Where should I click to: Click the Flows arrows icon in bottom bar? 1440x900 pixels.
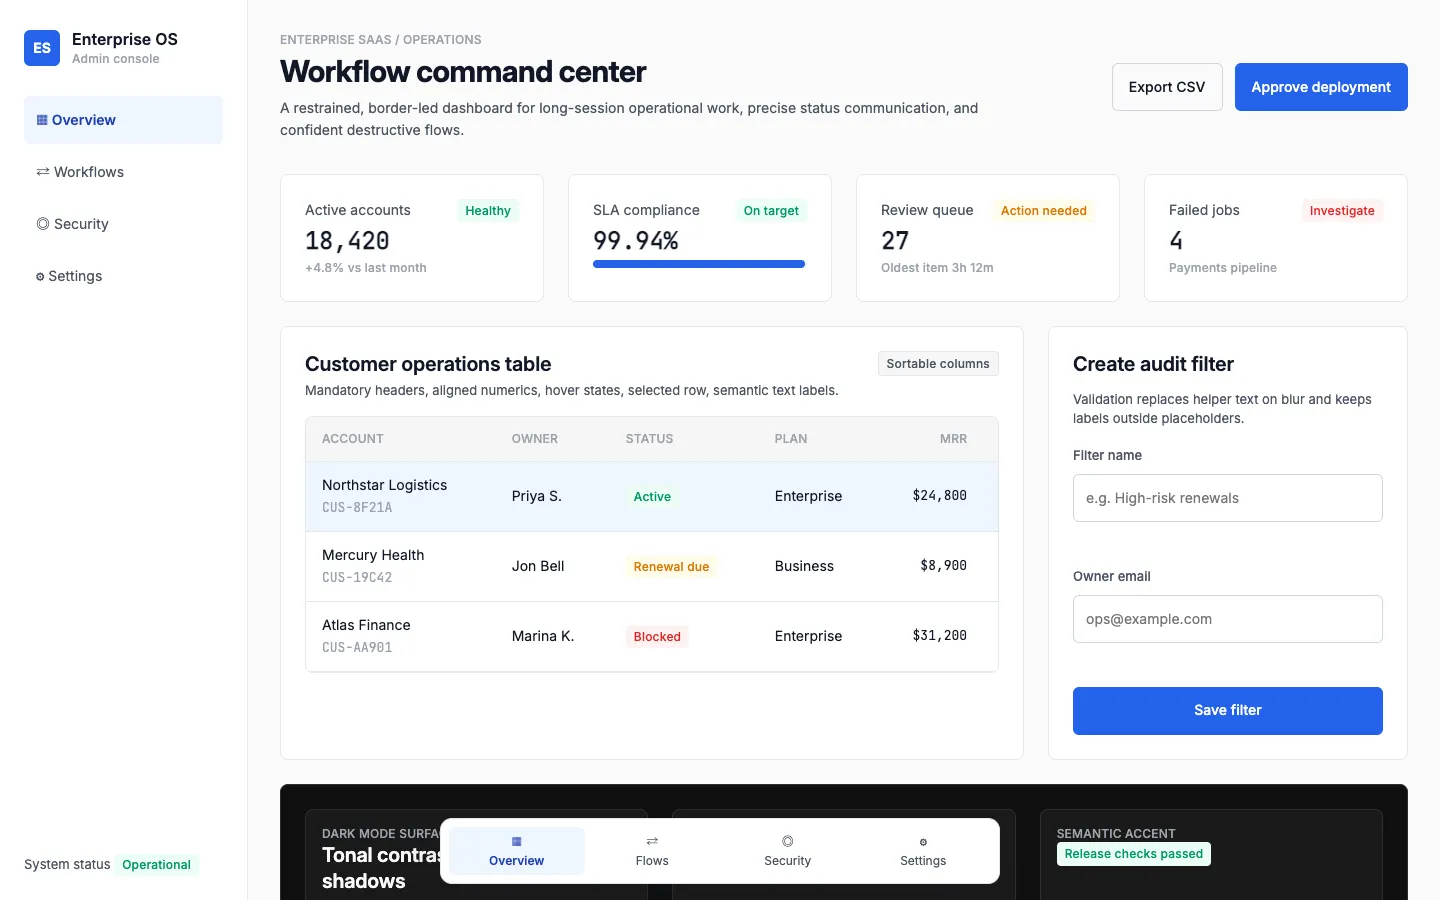click(x=652, y=842)
